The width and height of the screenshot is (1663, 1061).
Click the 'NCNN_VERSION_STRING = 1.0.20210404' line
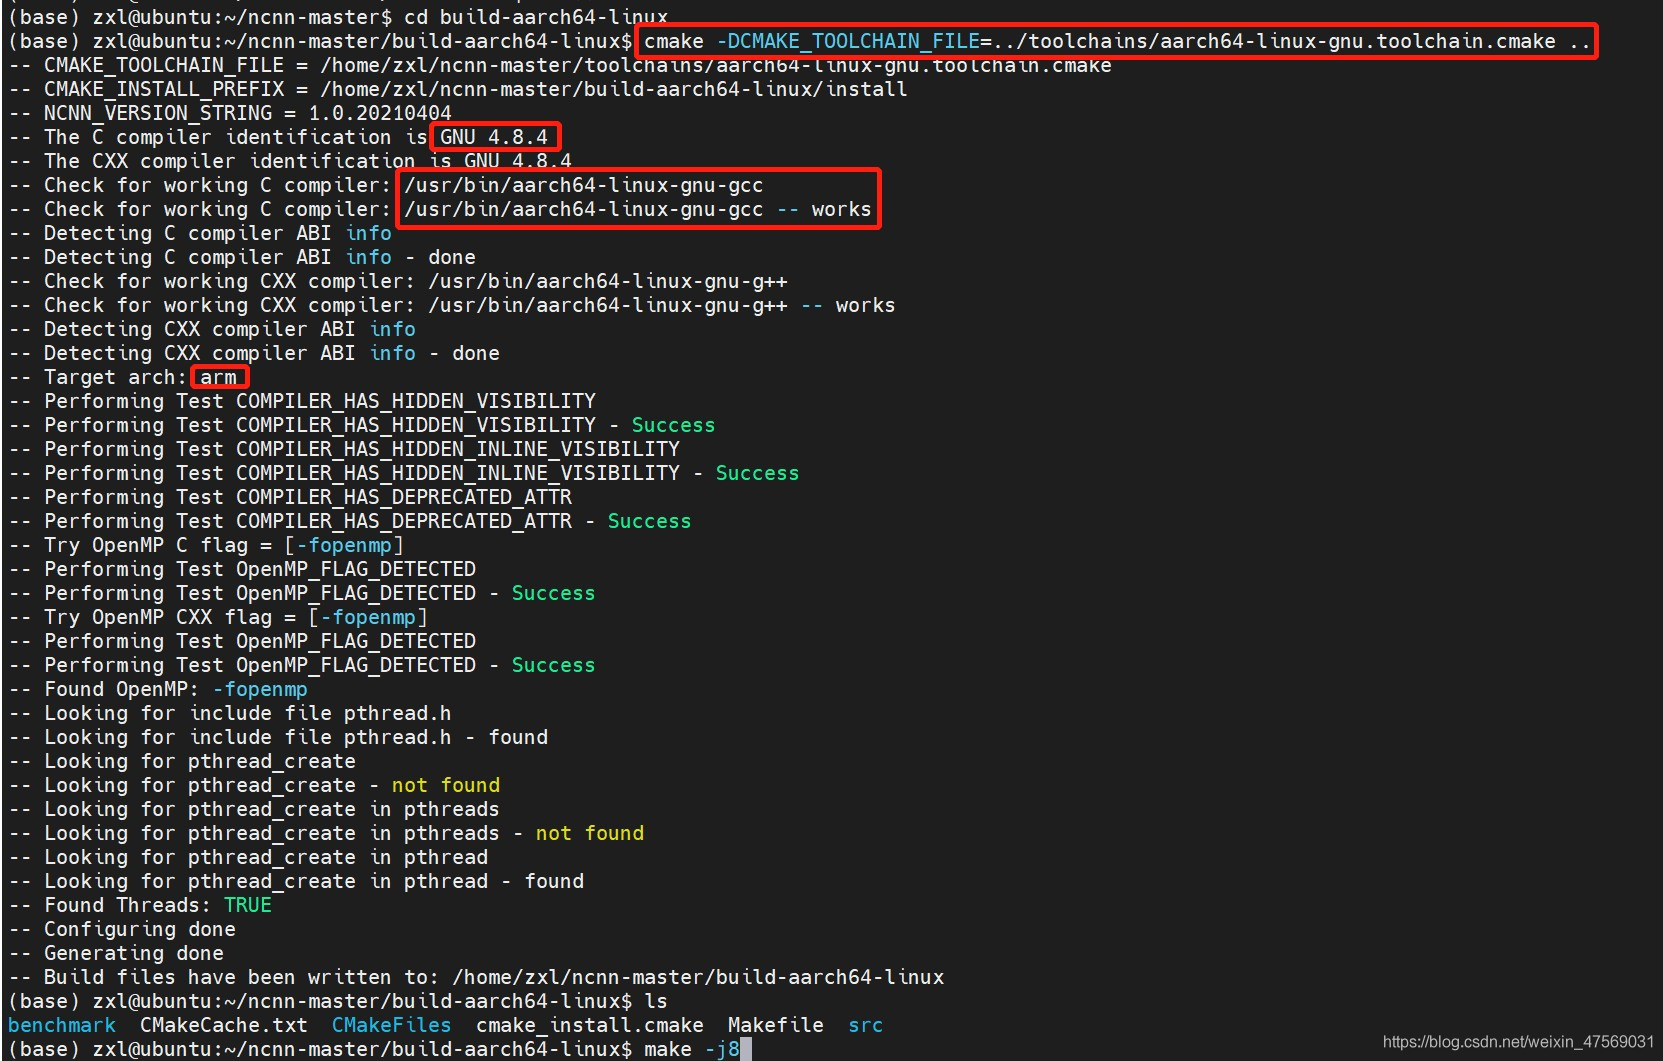[x=231, y=113]
